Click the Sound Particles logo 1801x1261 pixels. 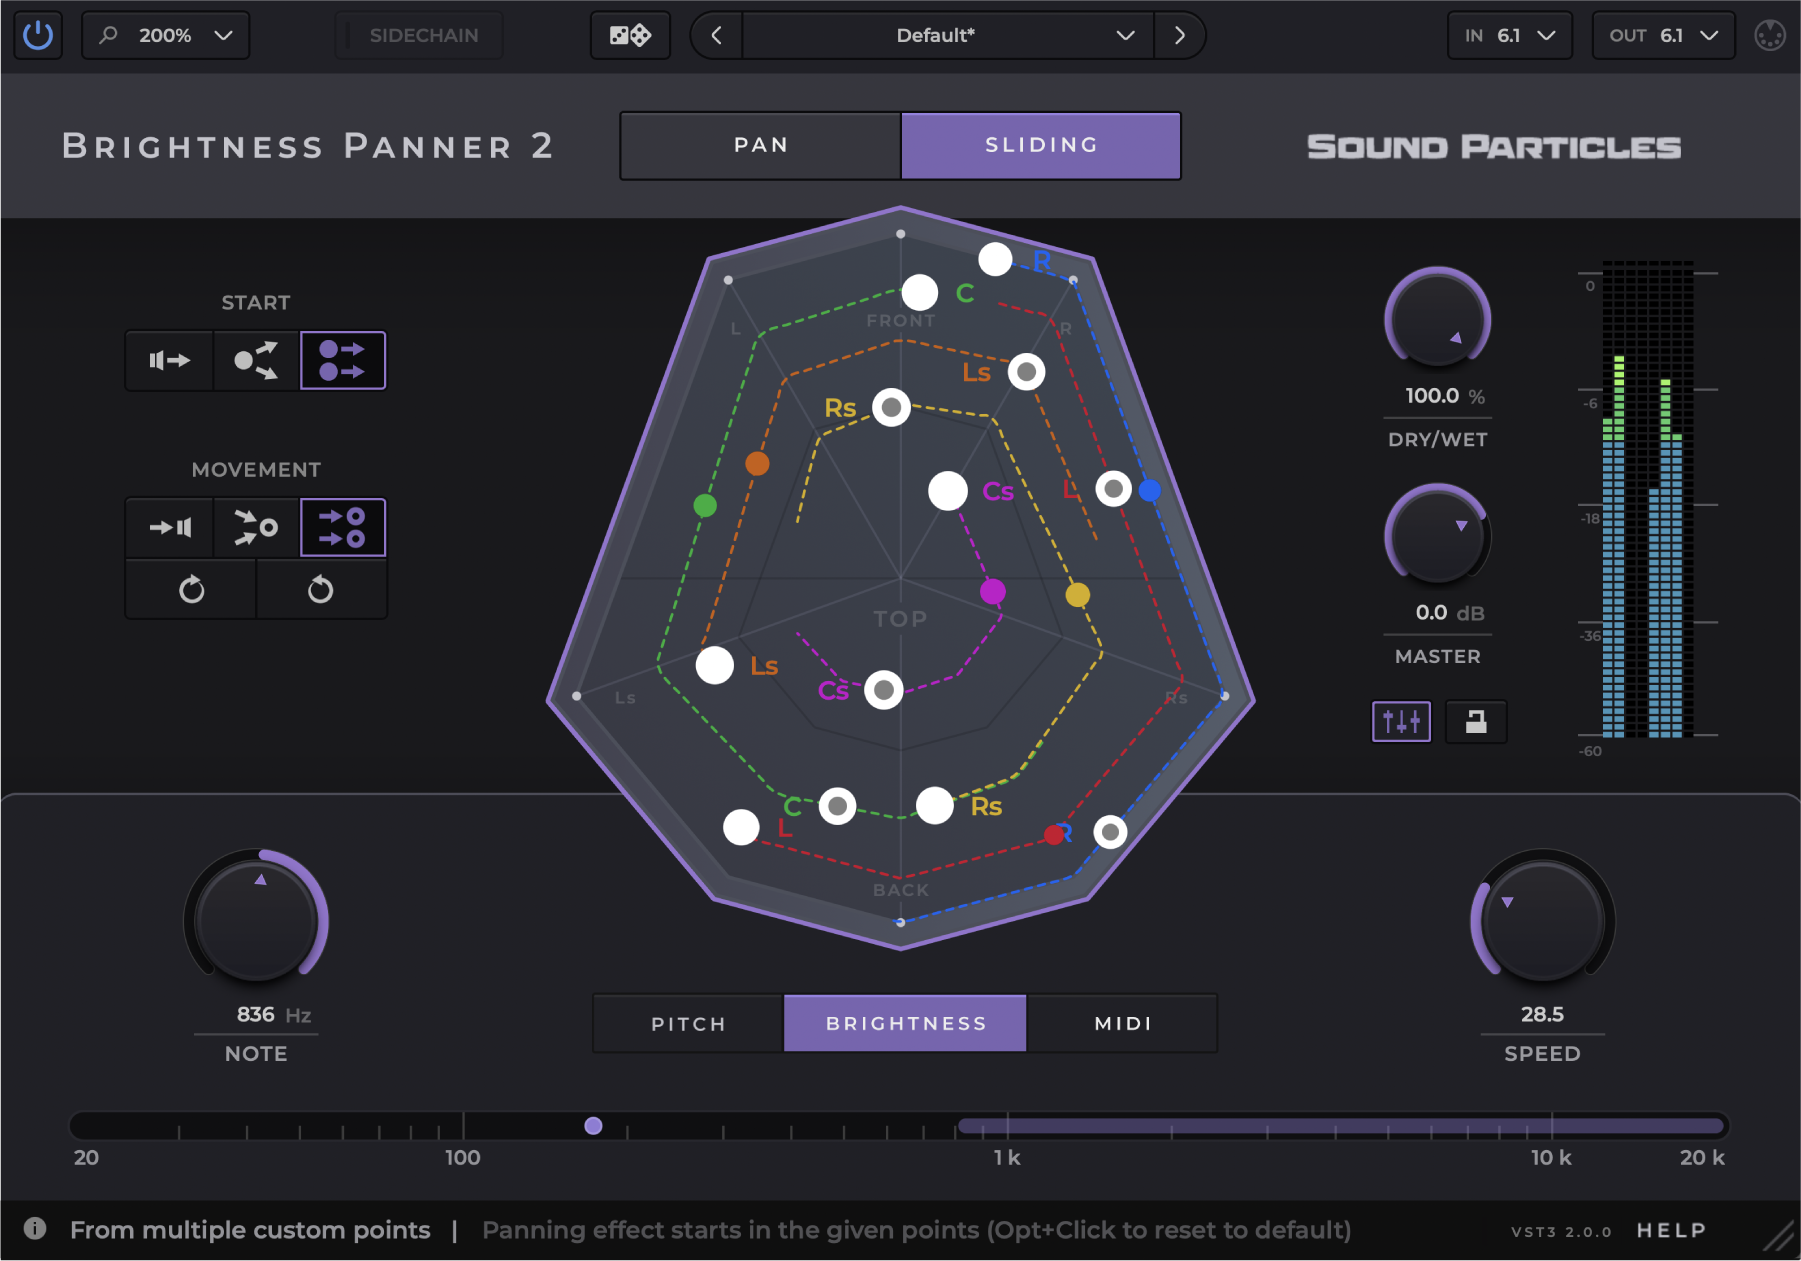[x=1494, y=147]
